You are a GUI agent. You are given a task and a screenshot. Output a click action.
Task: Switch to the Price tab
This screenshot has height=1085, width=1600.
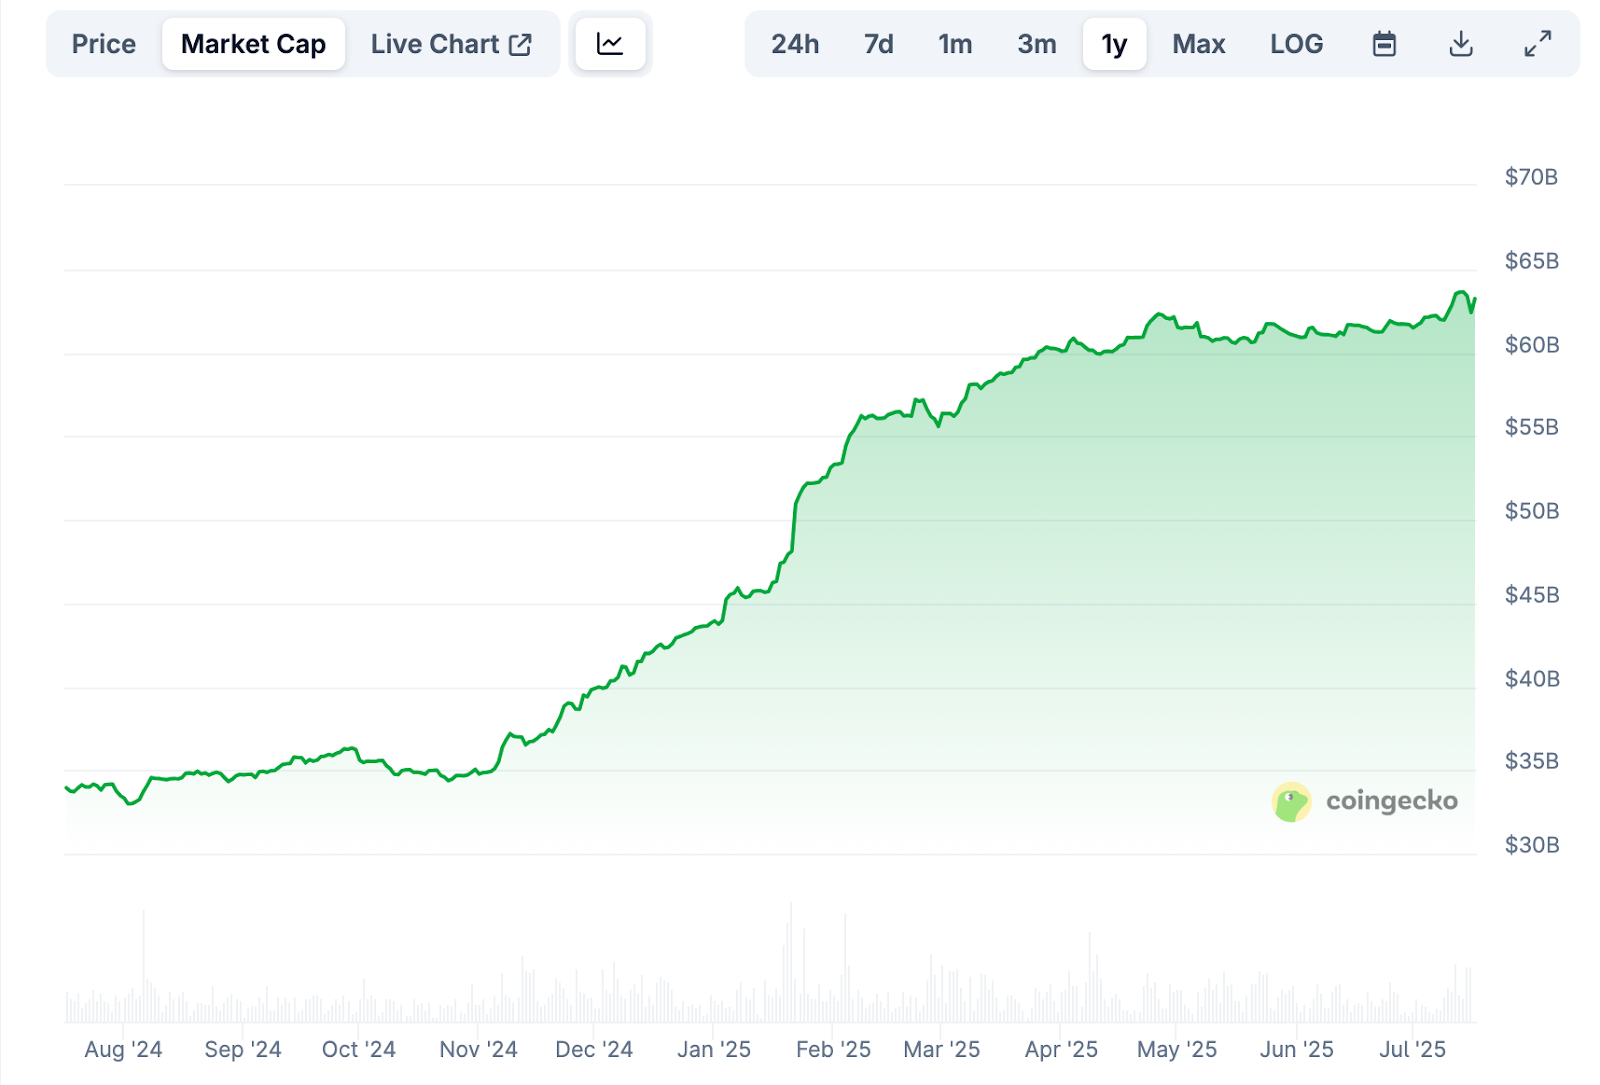104,44
